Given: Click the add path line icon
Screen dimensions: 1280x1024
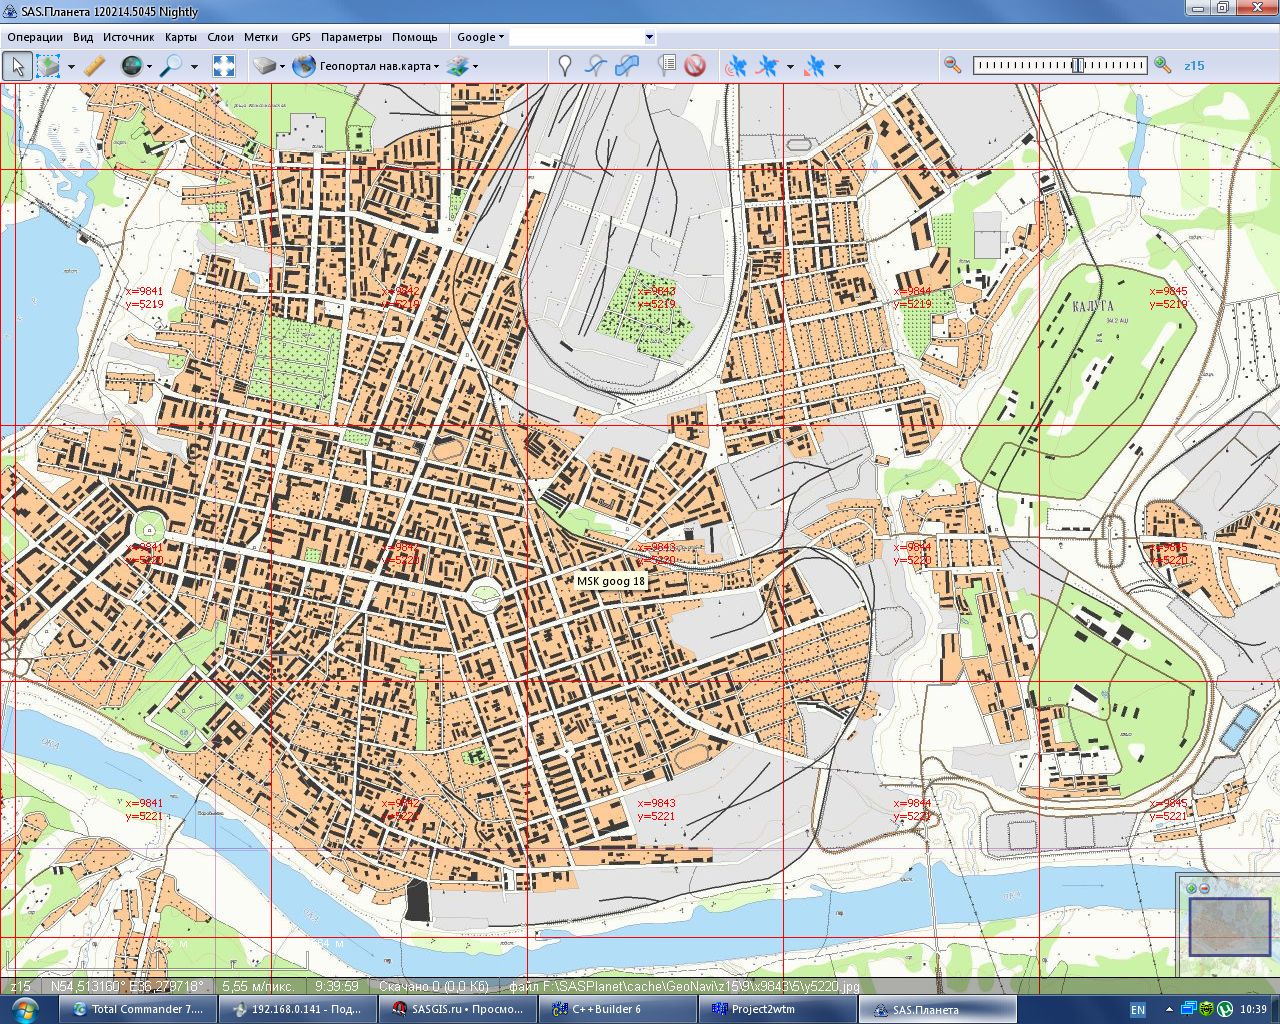Looking at the screenshot, I should tap(595, 66).
